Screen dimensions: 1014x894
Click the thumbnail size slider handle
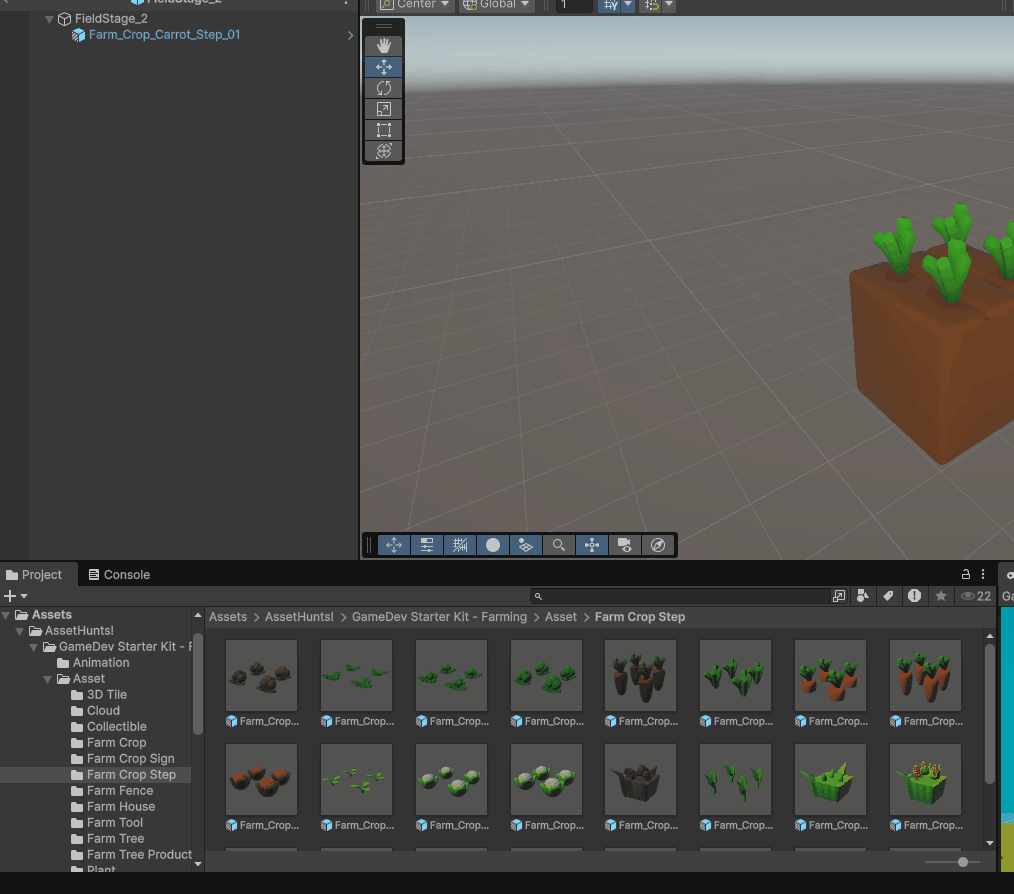pos(962,861)
